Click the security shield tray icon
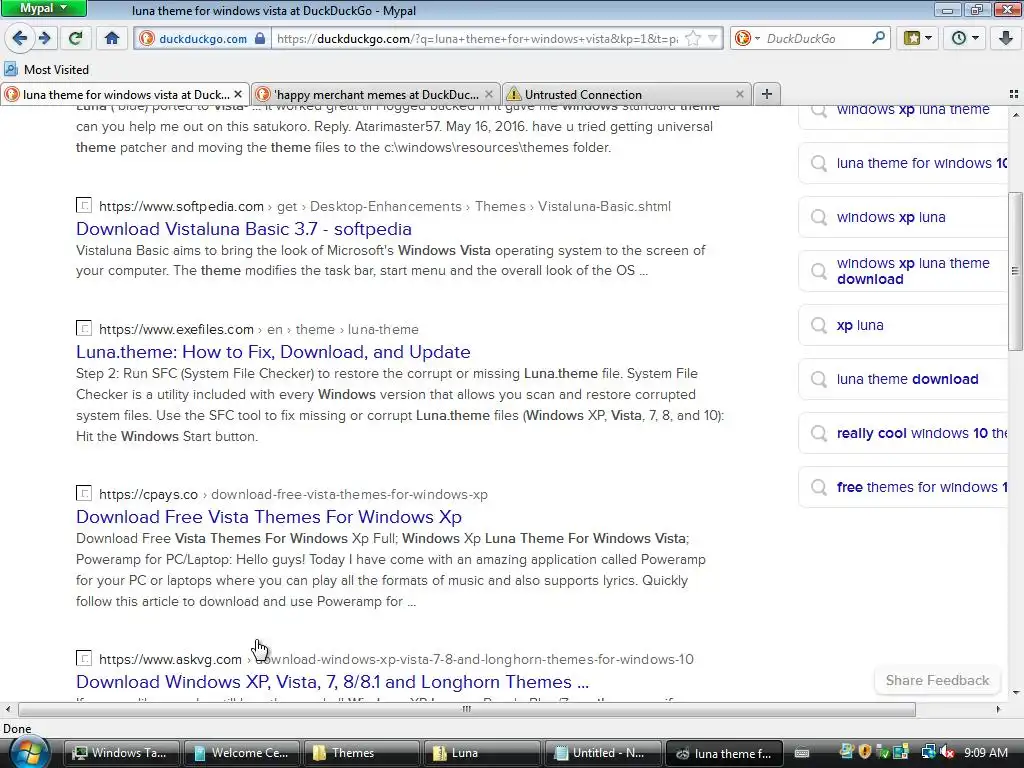 (865, 753)
